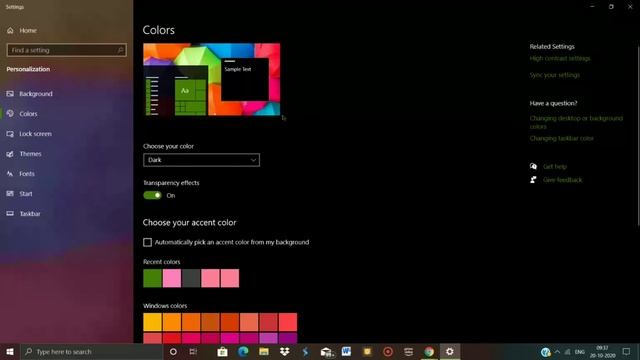Click the network icon in system tray
This screenshot has height=360, width=640.
click(567, 351)
